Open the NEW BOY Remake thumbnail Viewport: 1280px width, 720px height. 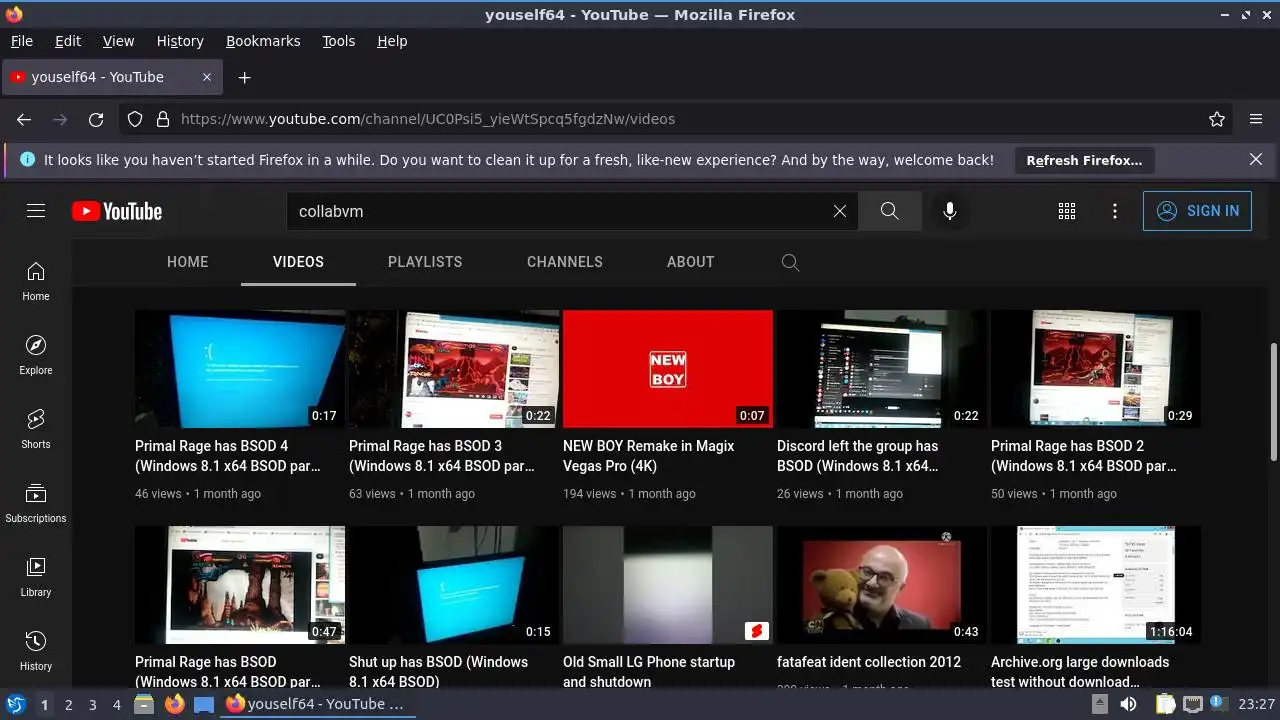668,369
